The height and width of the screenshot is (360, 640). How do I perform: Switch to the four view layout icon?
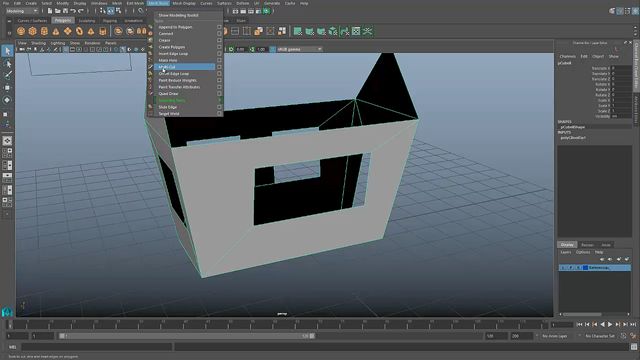[7, 153]
